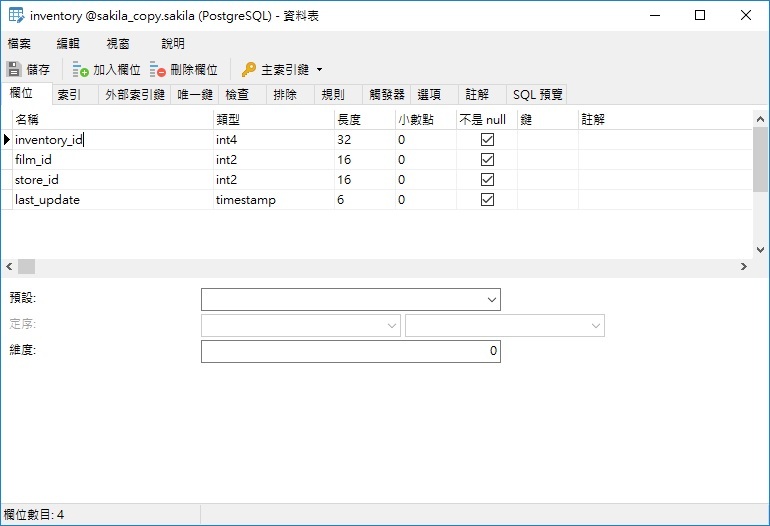Click the table icon in title bar
This screenshot has height=526, width=770.
(x=16, y=15)
